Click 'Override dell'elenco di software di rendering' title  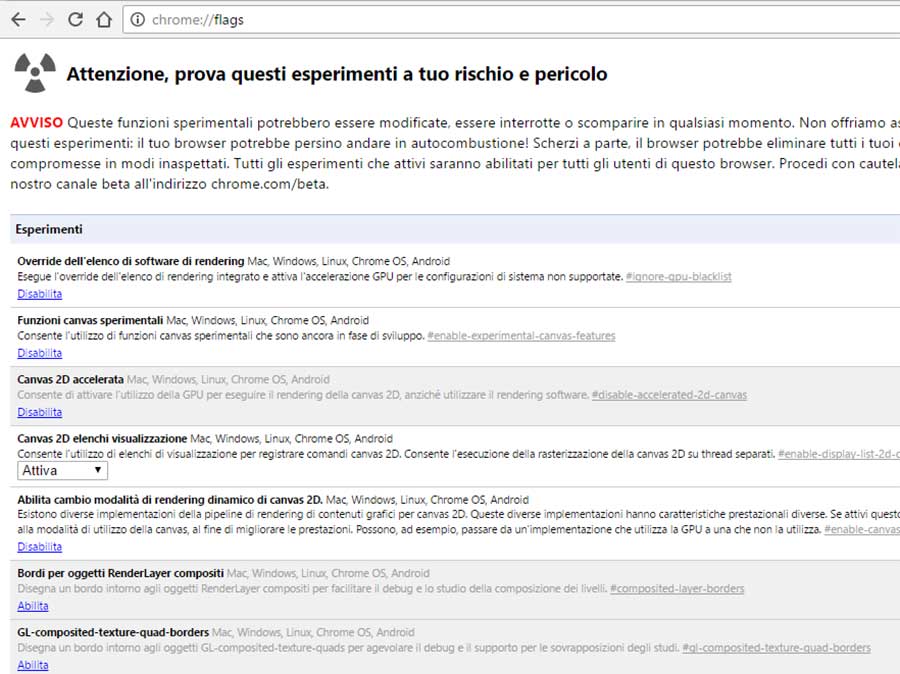coord(131,261)
